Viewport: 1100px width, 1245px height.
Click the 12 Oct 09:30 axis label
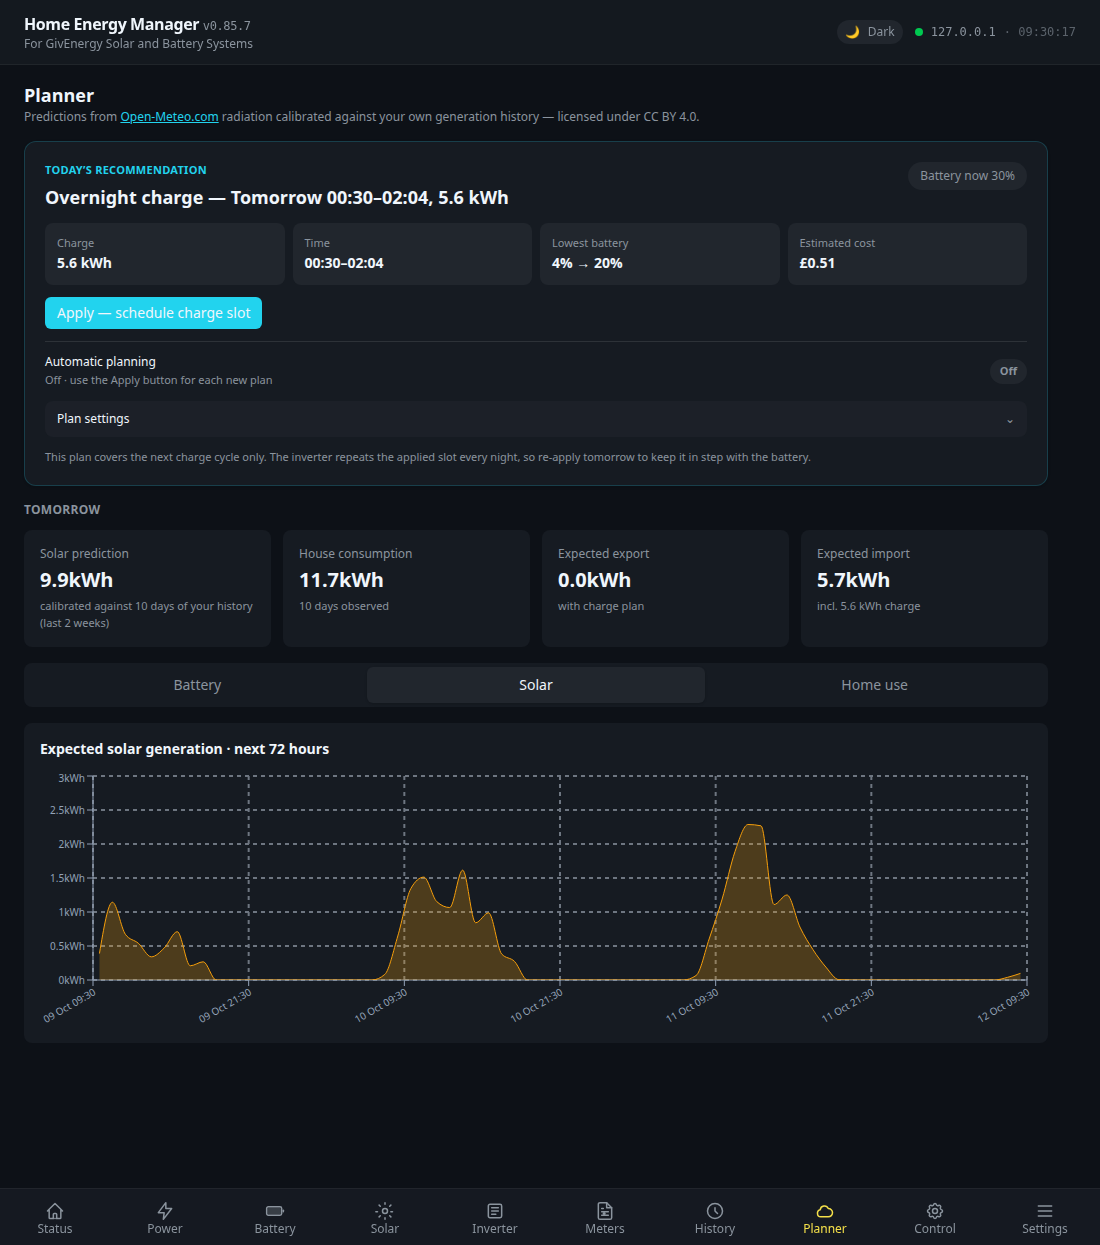coord(1003,1005)
